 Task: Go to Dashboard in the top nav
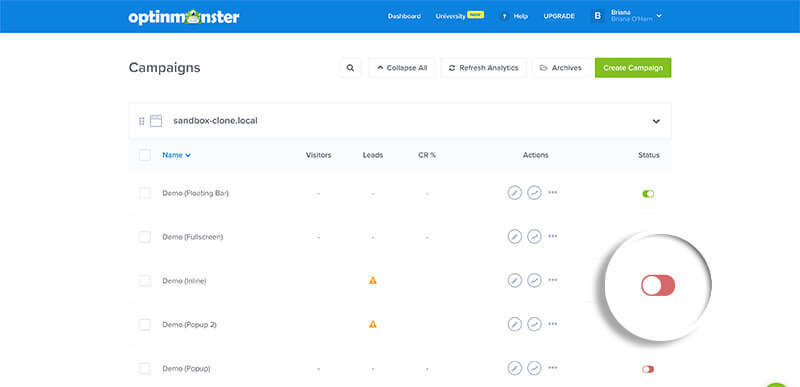(404, 16)
